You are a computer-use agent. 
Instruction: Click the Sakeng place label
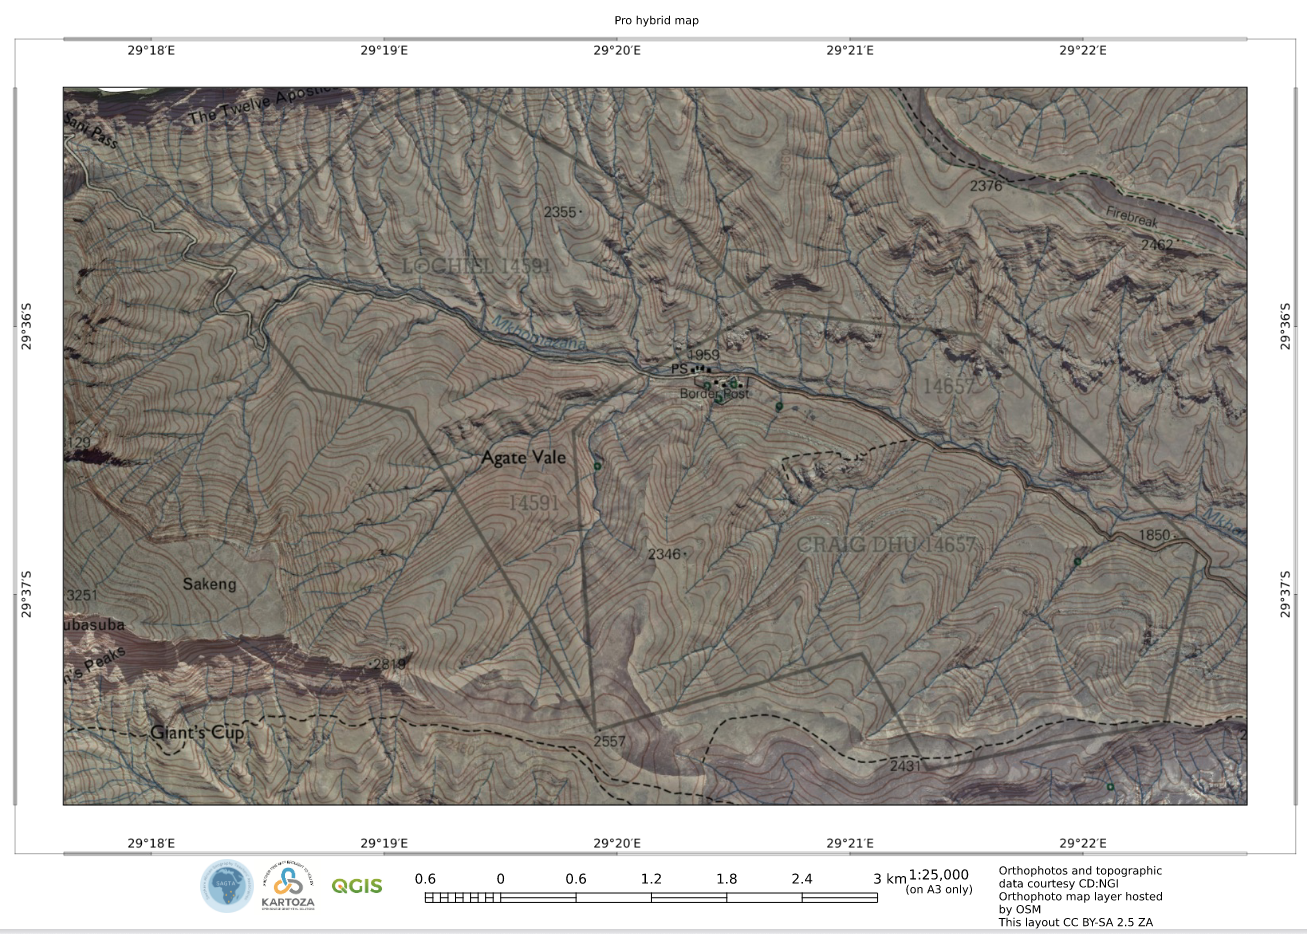pyautogui.click(x=209, y=584)
